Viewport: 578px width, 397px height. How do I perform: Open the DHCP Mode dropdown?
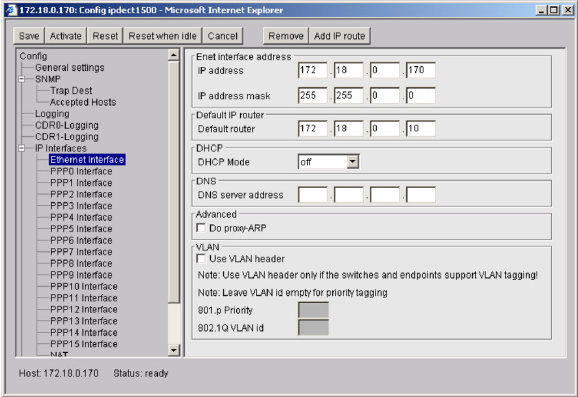pos(353,162)
